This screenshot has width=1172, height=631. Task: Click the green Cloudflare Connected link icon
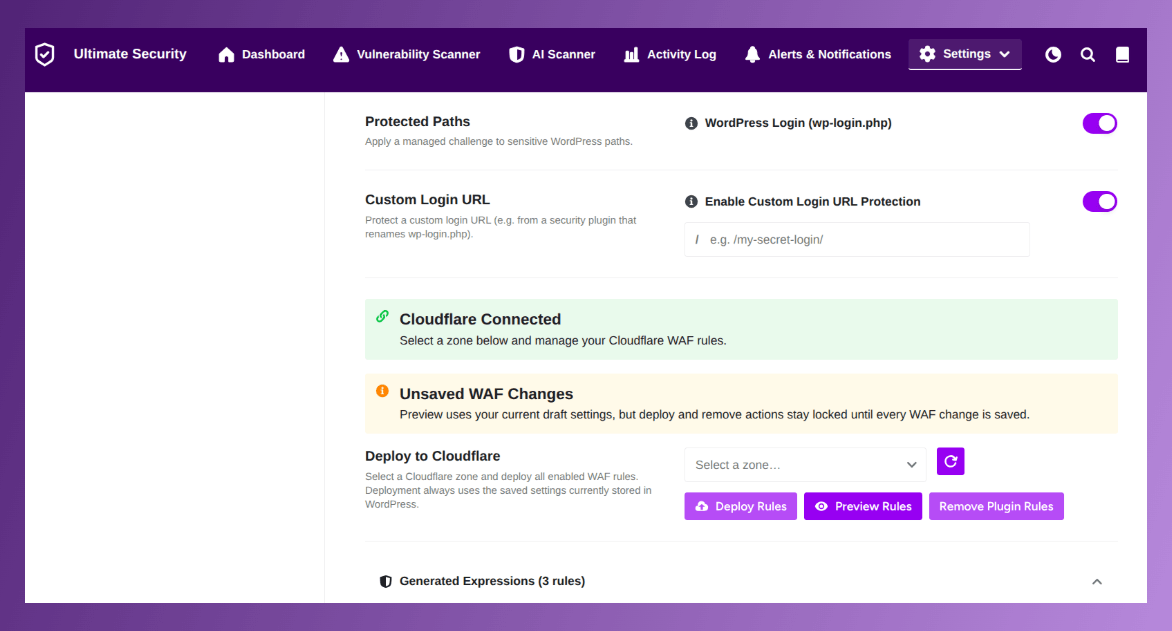coord(382,316)
